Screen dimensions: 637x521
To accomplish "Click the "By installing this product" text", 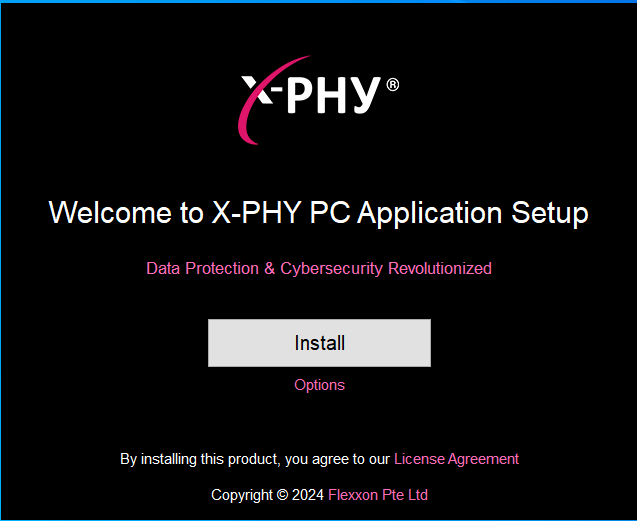I will 200,459.
